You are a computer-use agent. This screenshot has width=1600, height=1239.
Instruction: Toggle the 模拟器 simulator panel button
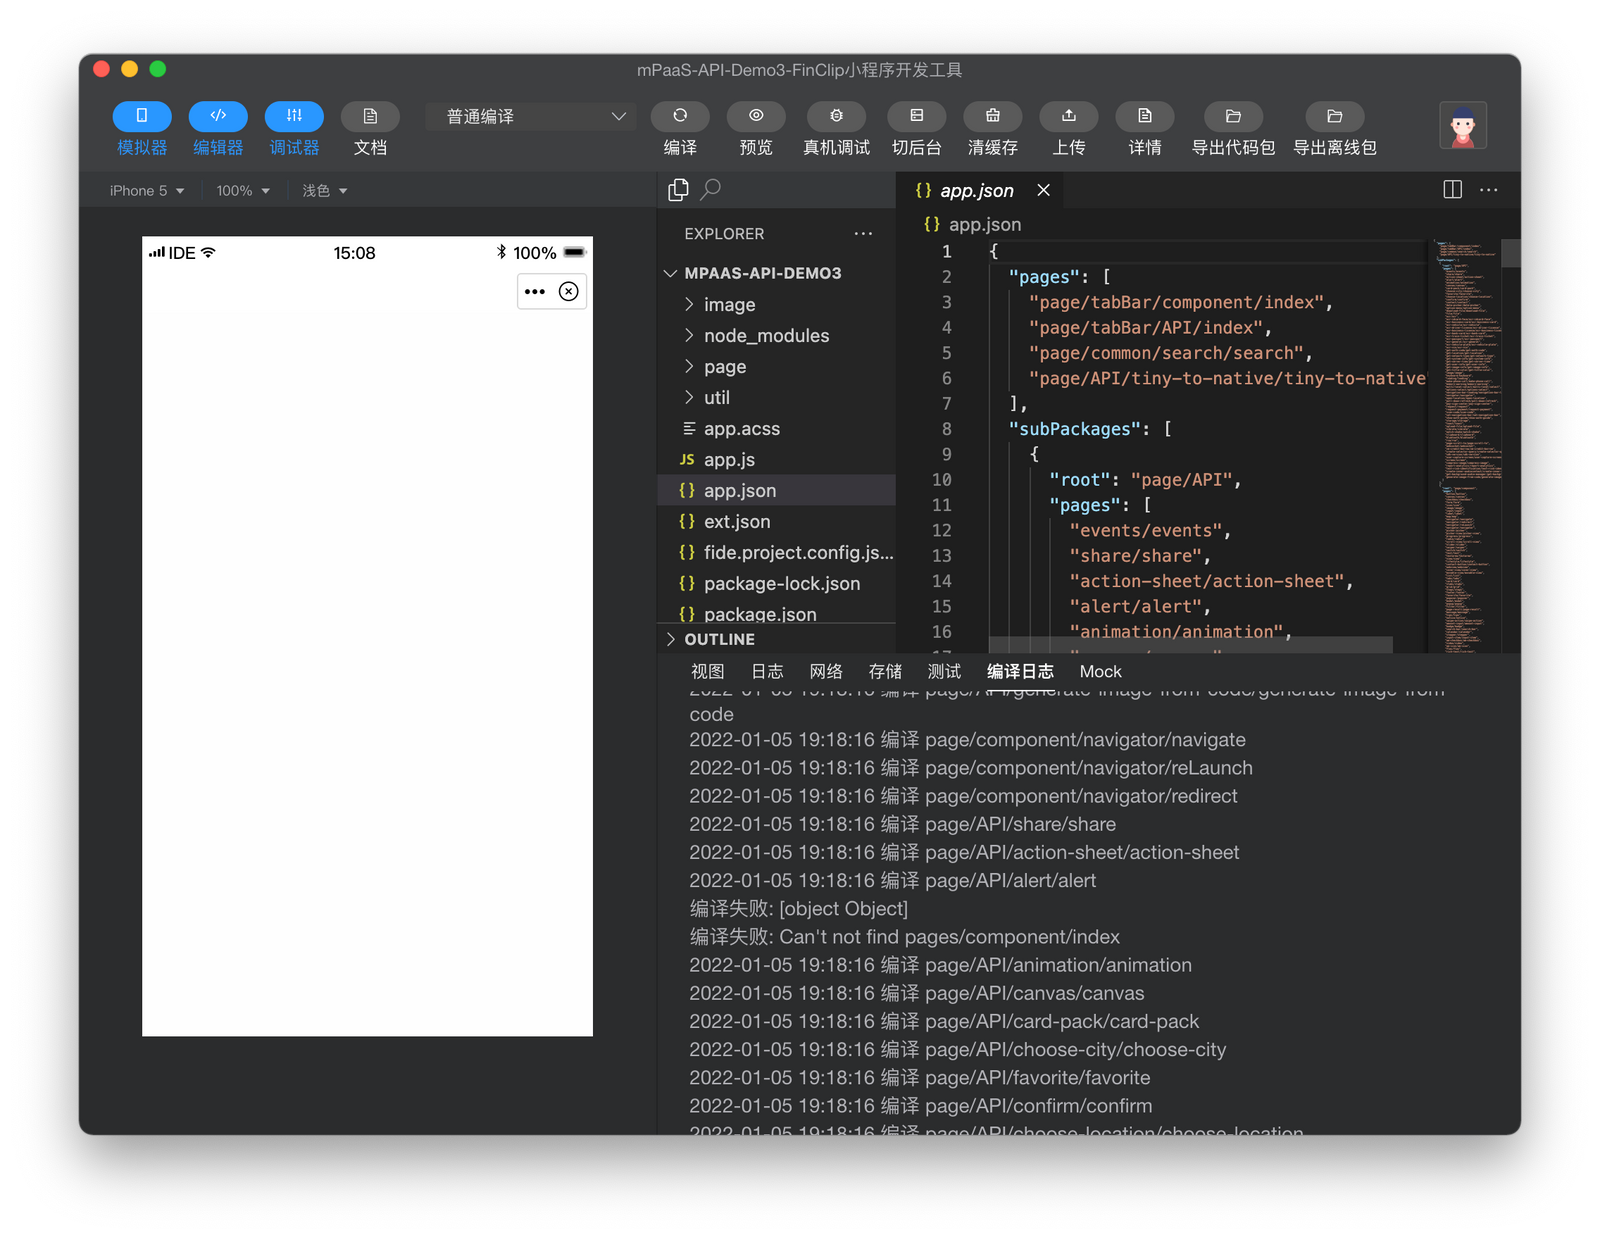point(142,116)
